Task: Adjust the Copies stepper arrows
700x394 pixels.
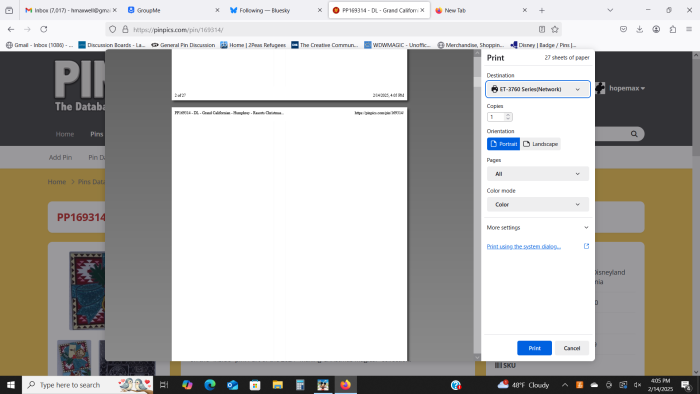Action: (x=508, y=117)
